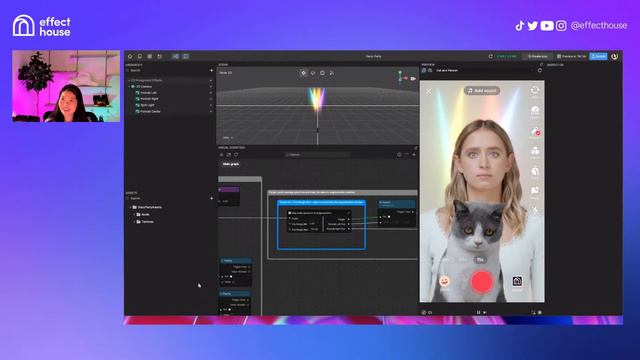This screenshot has height=360, width=640.
Task: Tap the effects emoji icon beside record button
Action: coord(444,281)
